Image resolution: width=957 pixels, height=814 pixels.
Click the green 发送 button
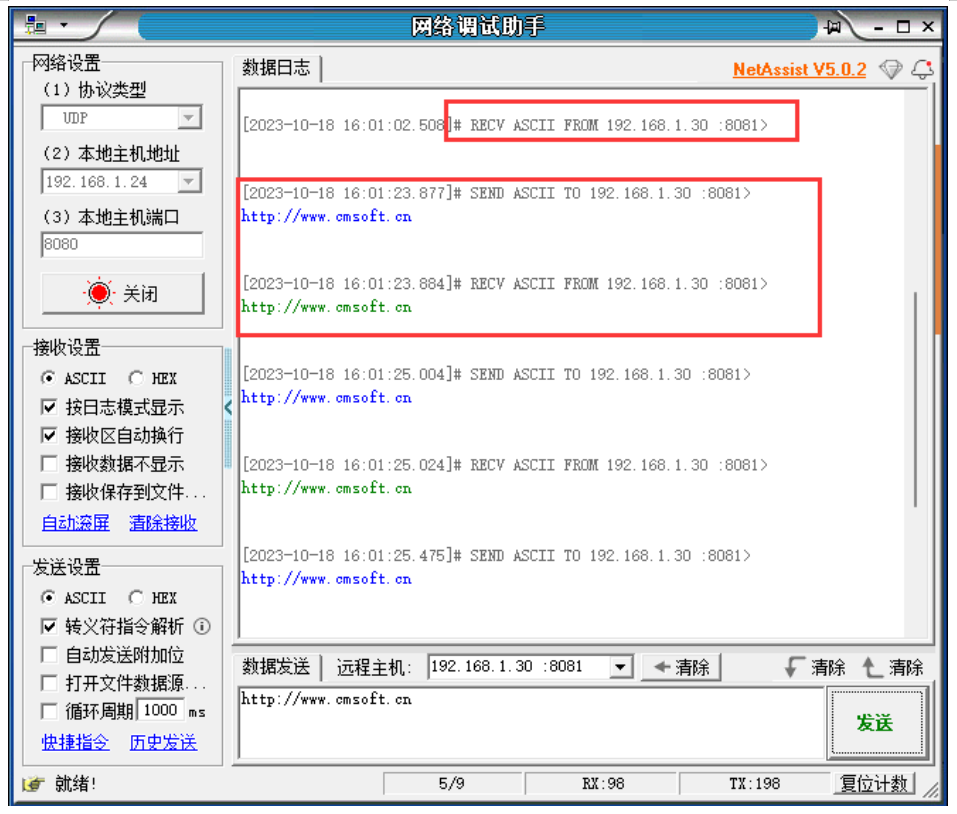click(x=876, y=723)
